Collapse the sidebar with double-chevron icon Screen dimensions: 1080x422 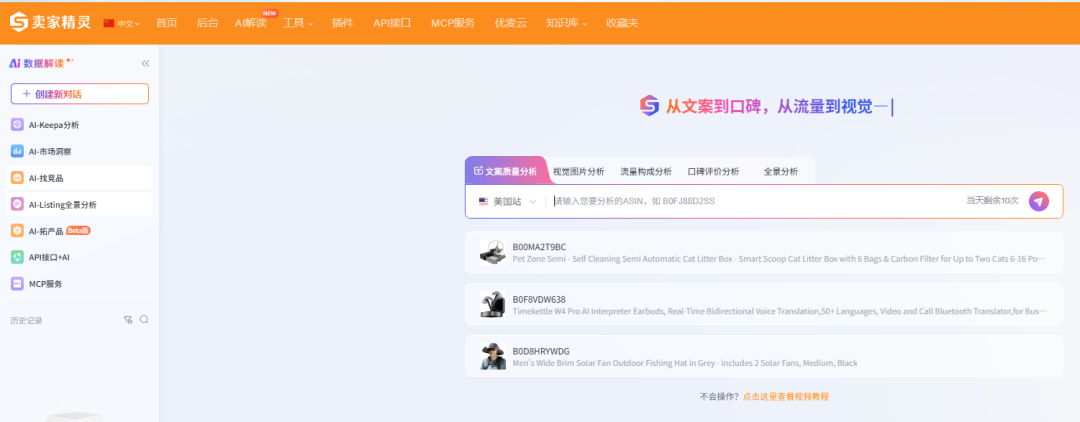click(145, 63)
